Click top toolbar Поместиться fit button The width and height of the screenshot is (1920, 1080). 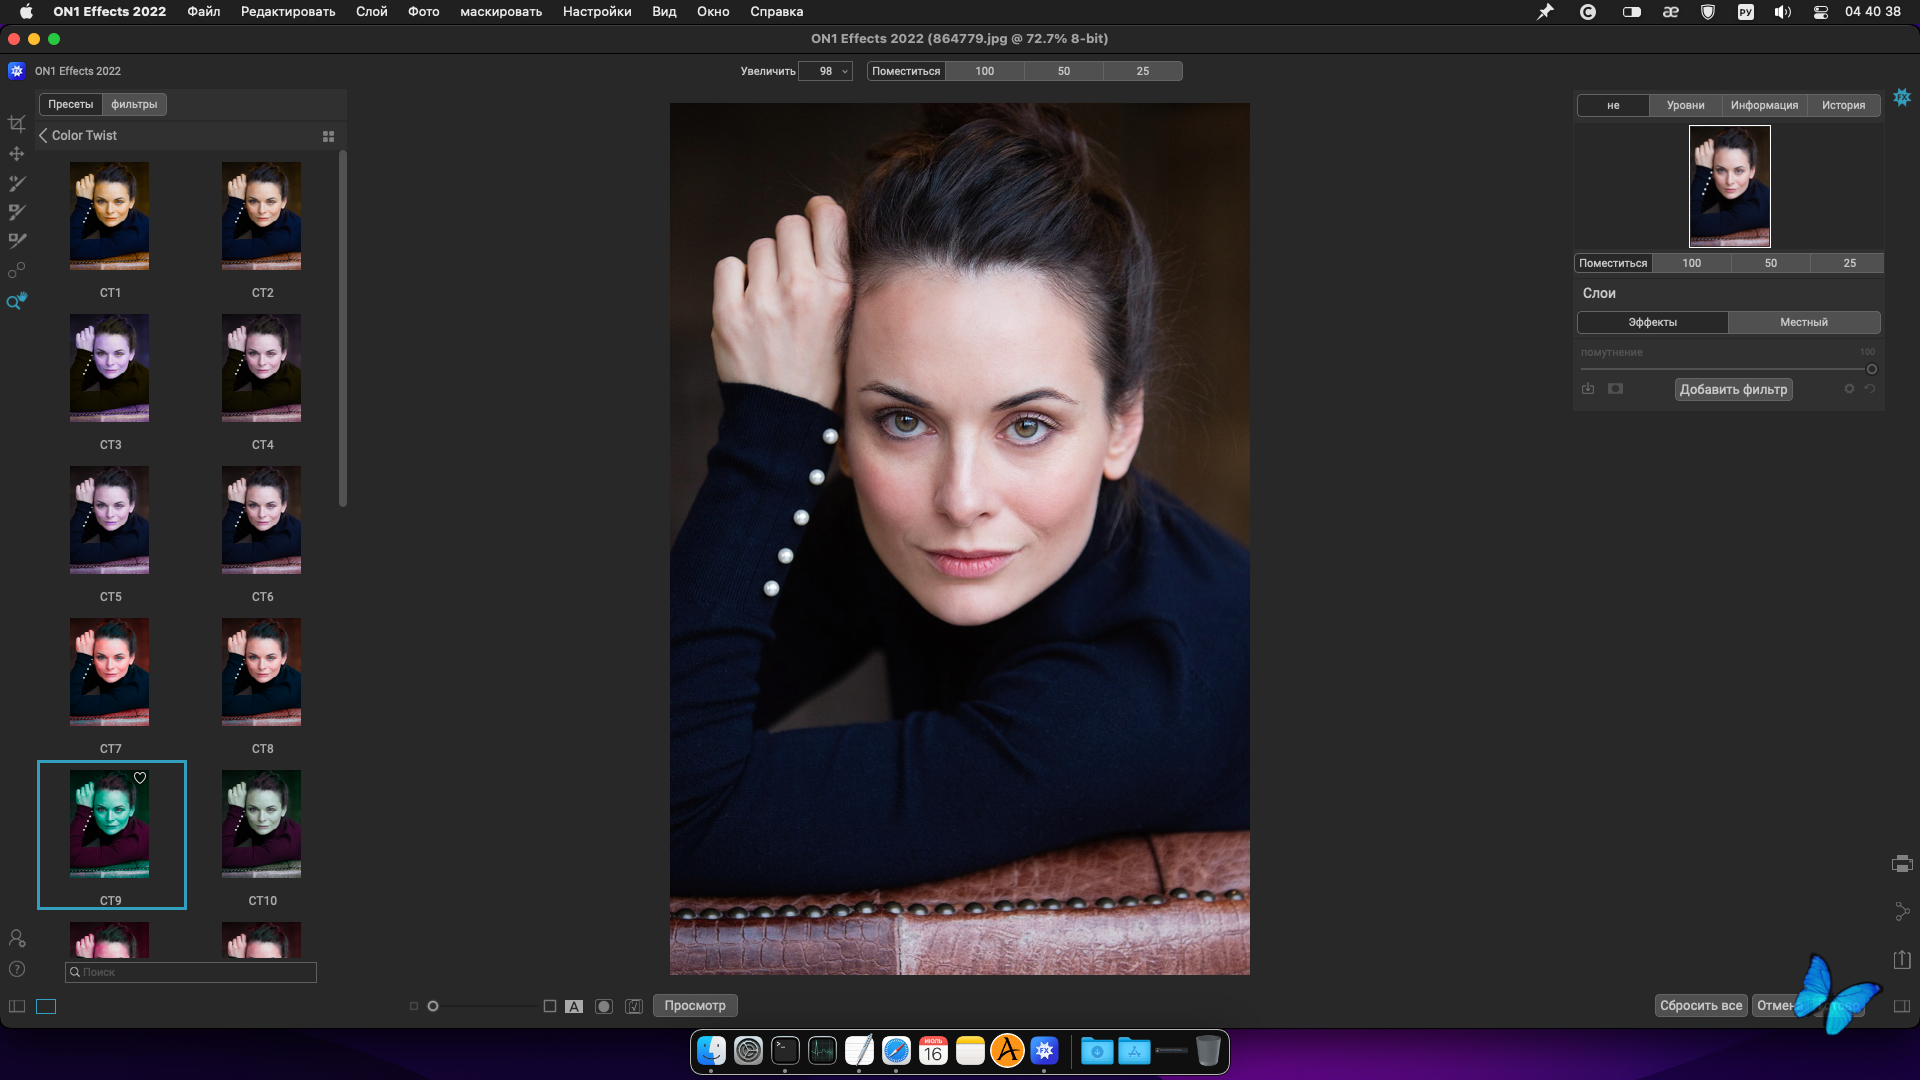906,71
